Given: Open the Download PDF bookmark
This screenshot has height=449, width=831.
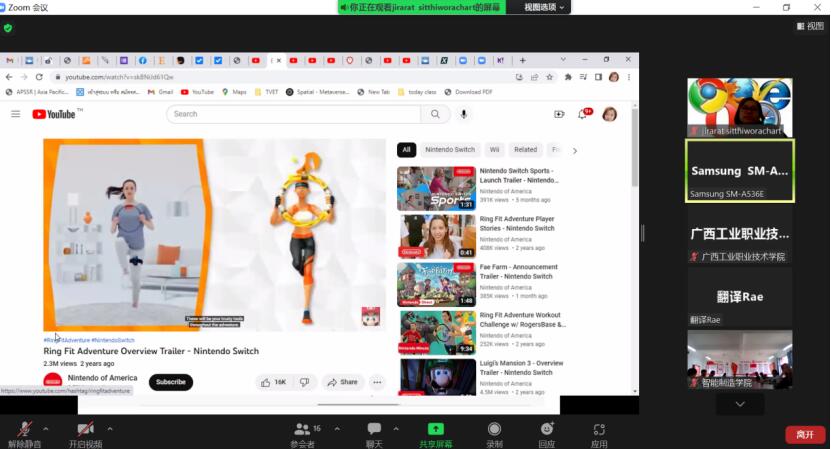Looking at the screenshot, I should coord(468,92).
